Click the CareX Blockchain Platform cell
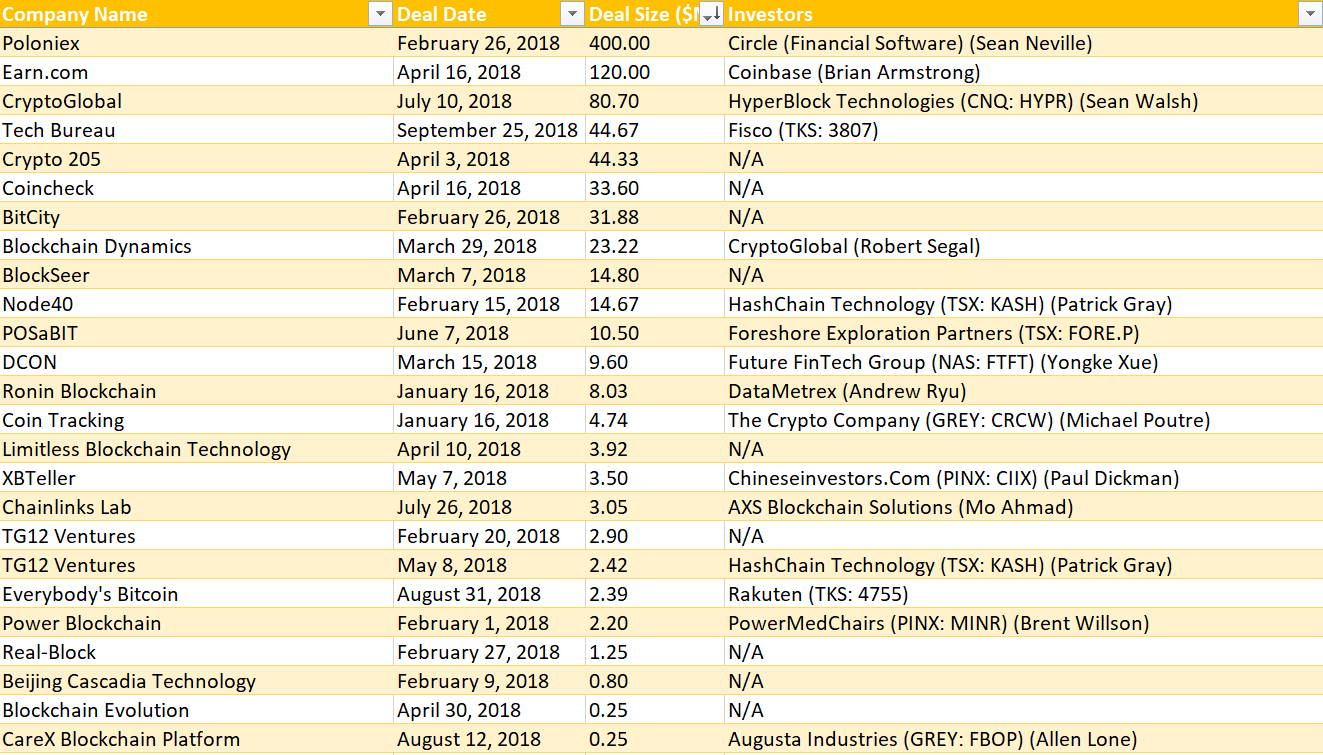 [x=197, y=739]
